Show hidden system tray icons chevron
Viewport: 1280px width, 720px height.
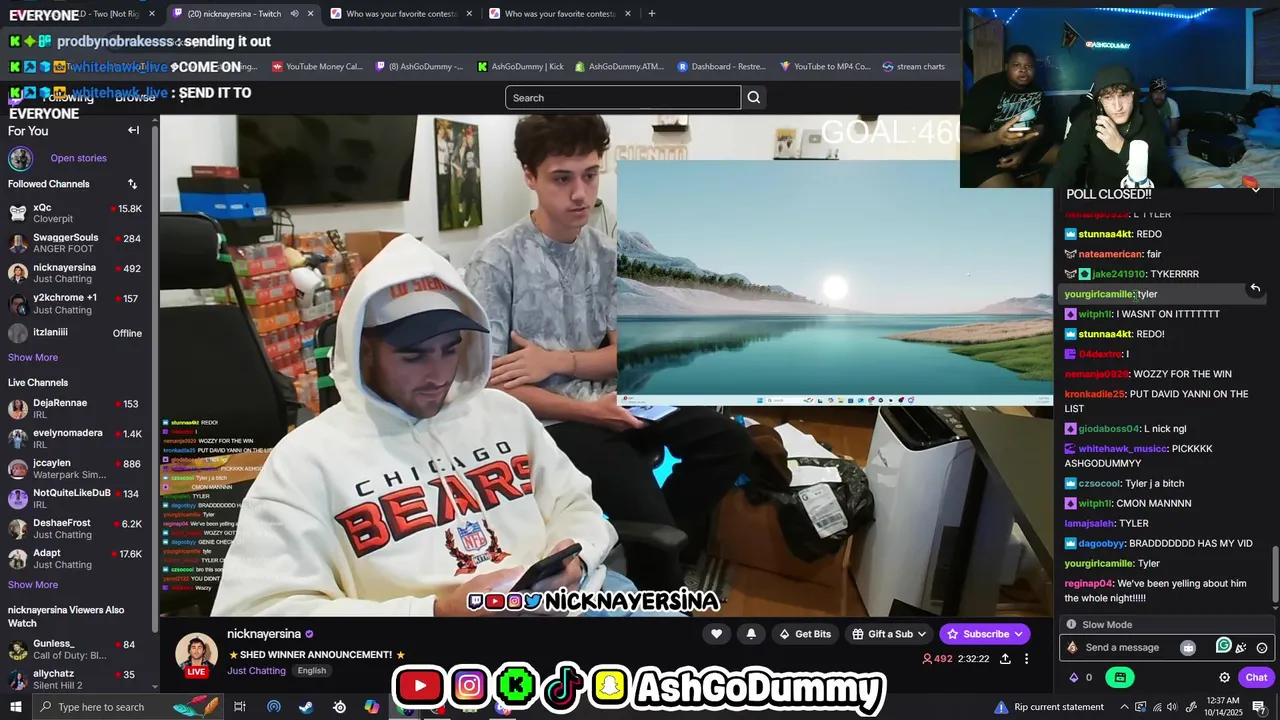(1125, 707)
